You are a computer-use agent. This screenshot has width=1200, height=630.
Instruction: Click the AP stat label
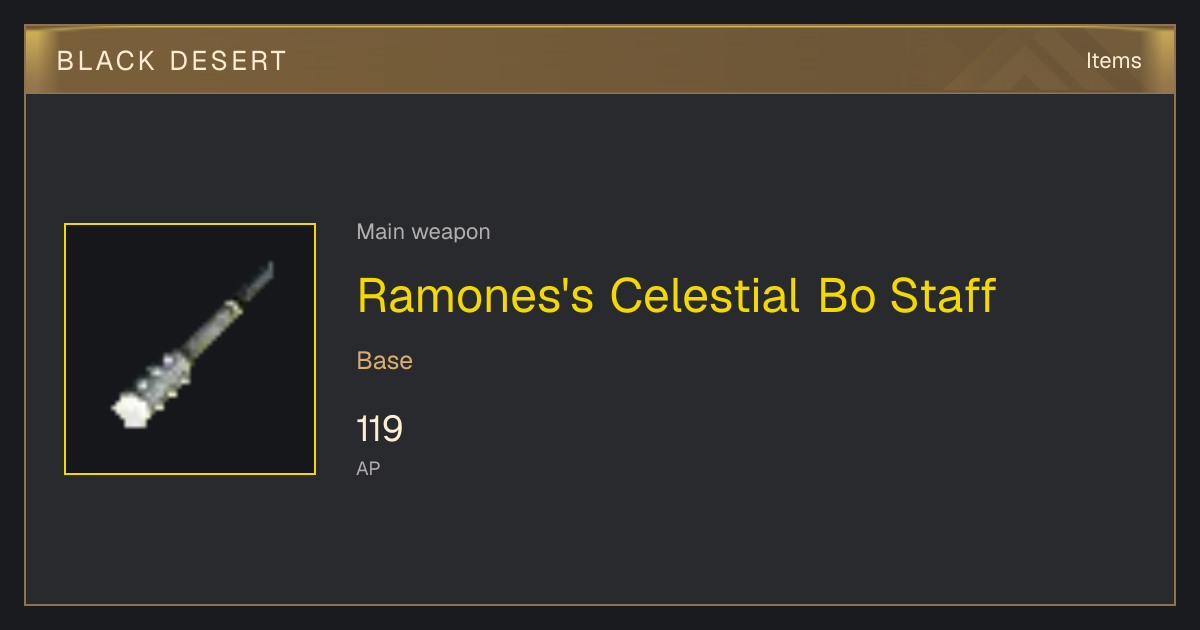[368, 468]
